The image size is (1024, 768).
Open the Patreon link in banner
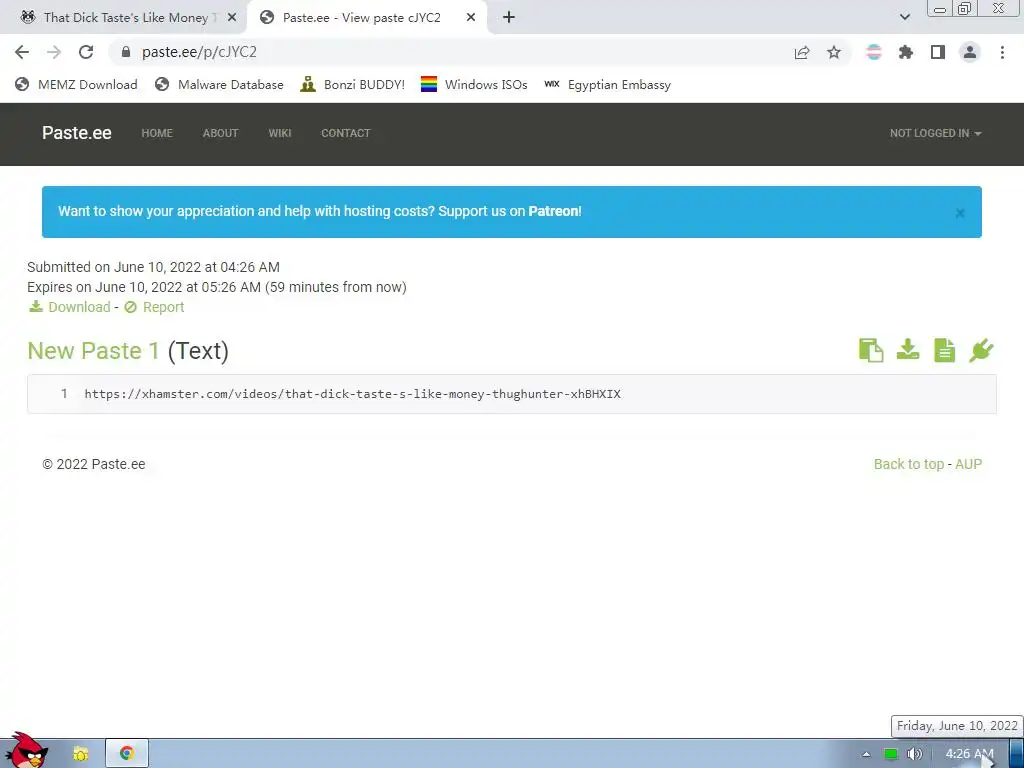click(x=553, y=211)
